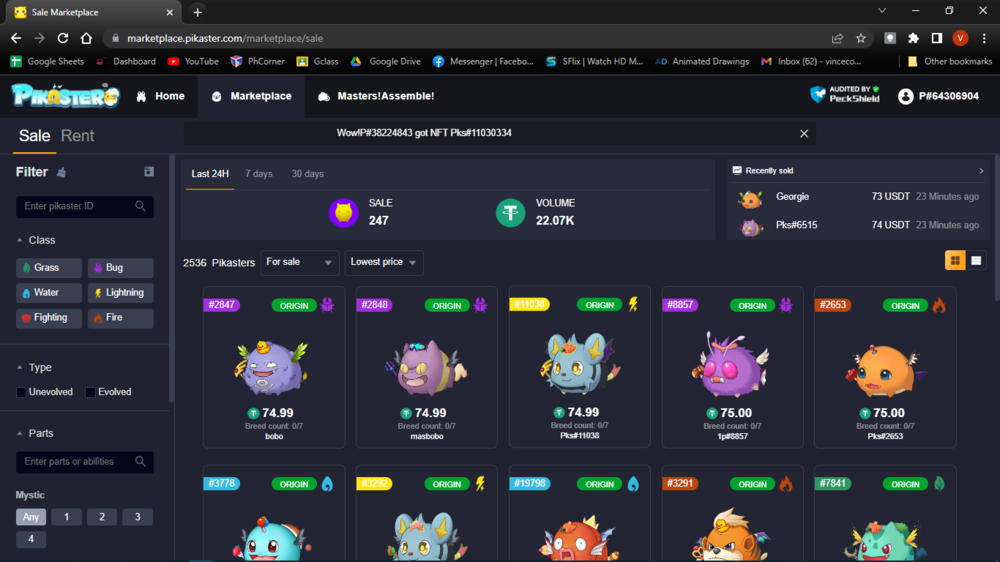
Task: Open the P#64306904 account profile icon
Action: 905,96
